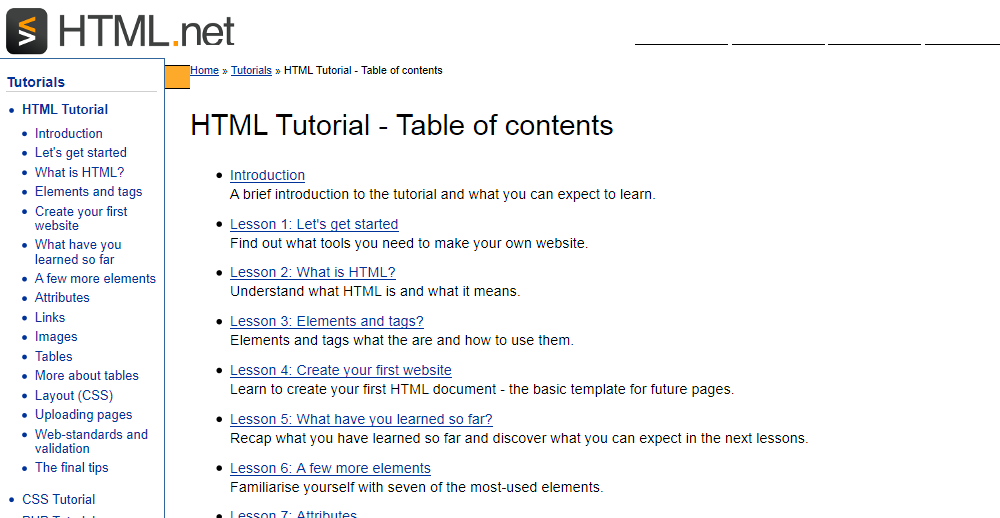Image resolution: width=1000 pixels, height=518 pixels.
Task: Click text 'Elements and tags what the are and how to use them.'
Action: [x=402, y=341]
